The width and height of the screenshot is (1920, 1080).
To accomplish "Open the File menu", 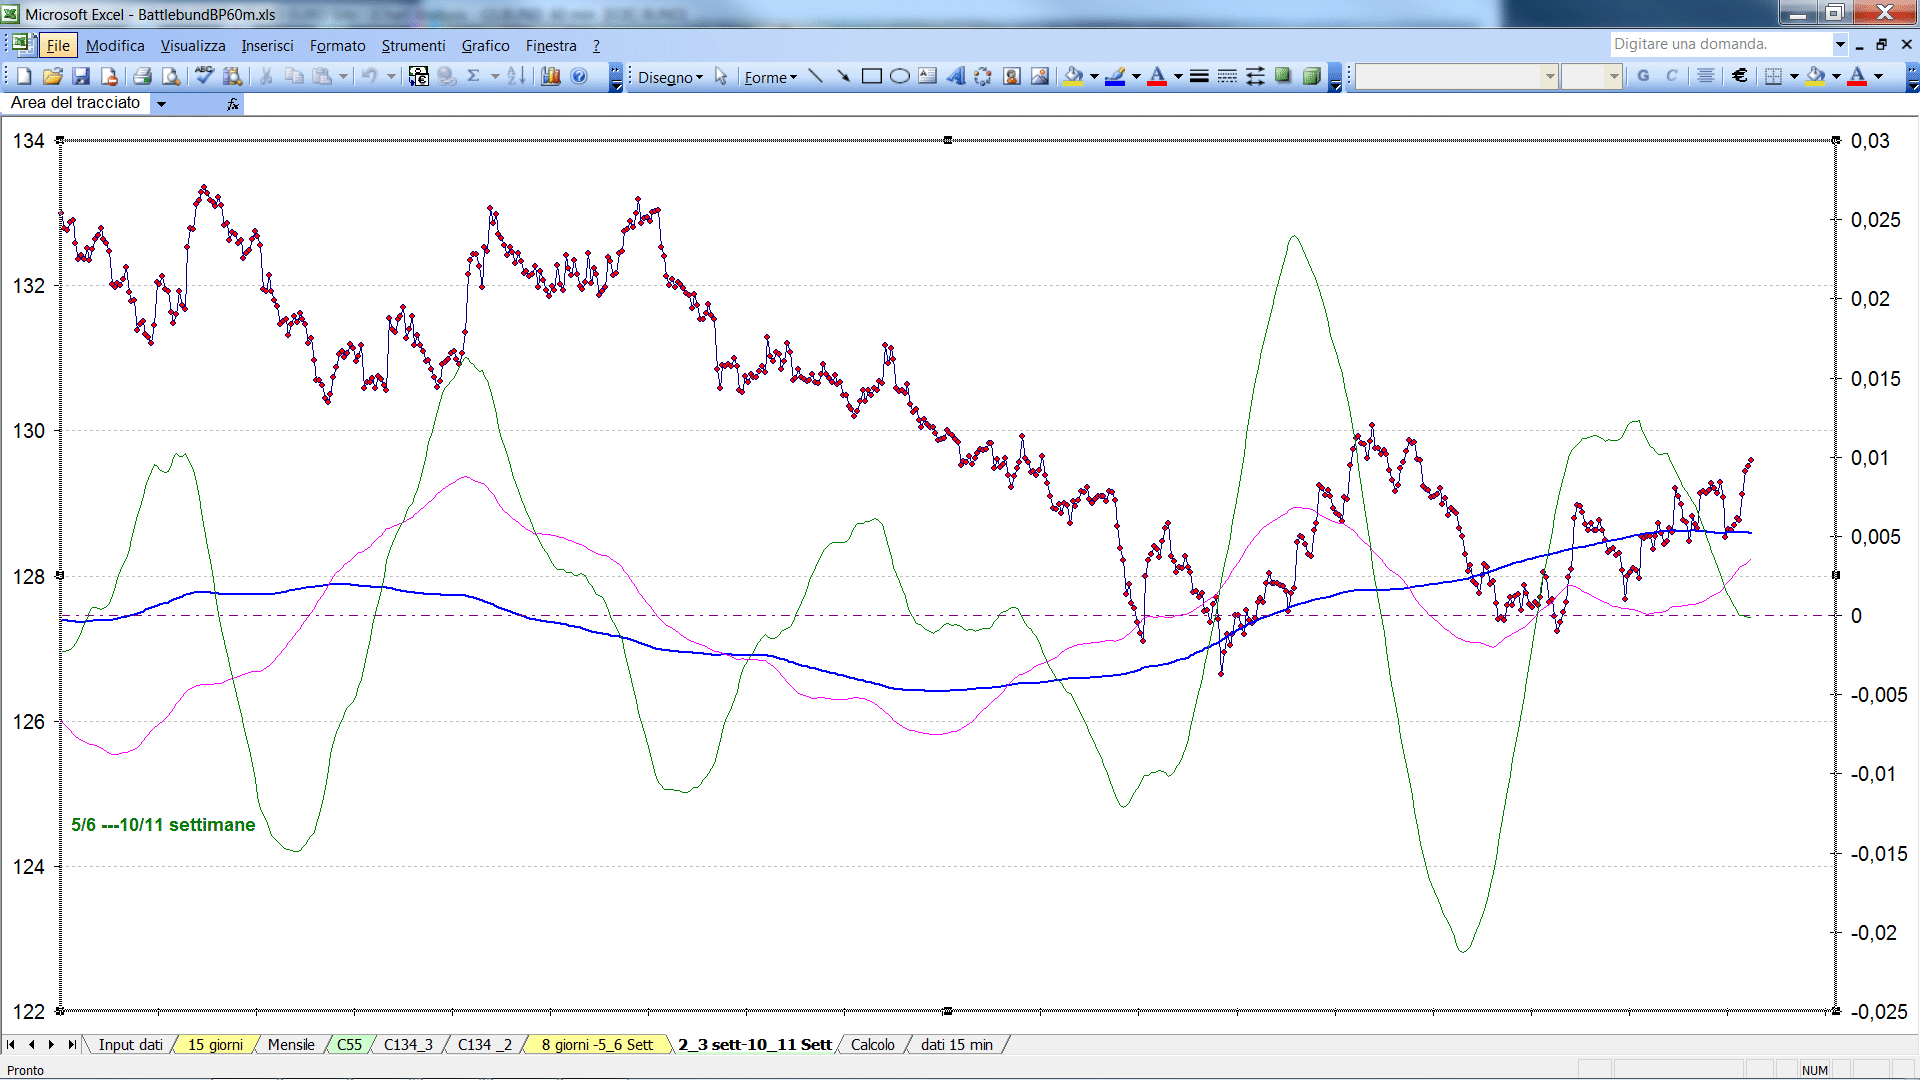I will coord(58,46).
